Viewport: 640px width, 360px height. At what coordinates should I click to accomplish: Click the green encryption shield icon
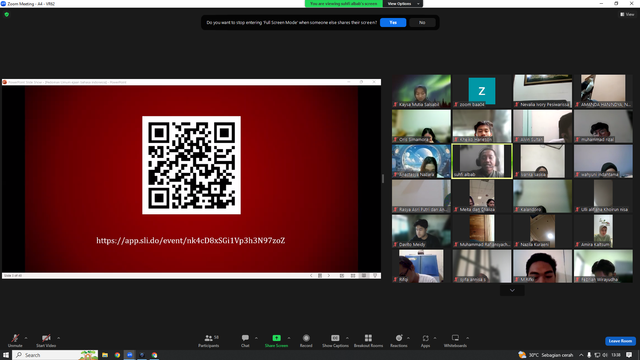7,14
